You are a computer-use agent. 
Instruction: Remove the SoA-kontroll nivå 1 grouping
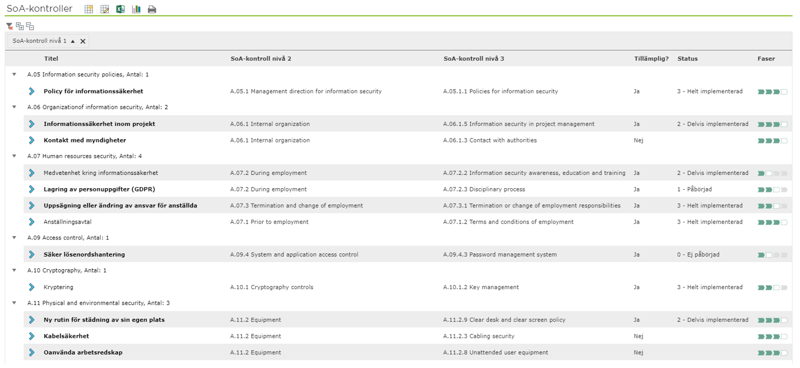pyautogui.click(x=83, y=41)
